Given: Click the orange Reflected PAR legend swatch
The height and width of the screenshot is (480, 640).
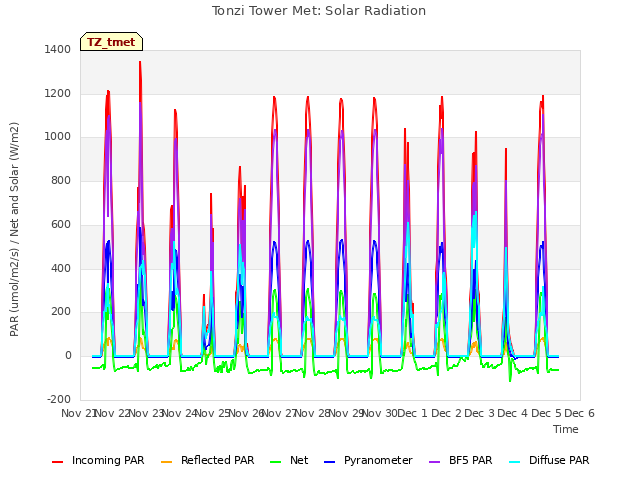Looking at the screenshot, I should coord(167,462).
